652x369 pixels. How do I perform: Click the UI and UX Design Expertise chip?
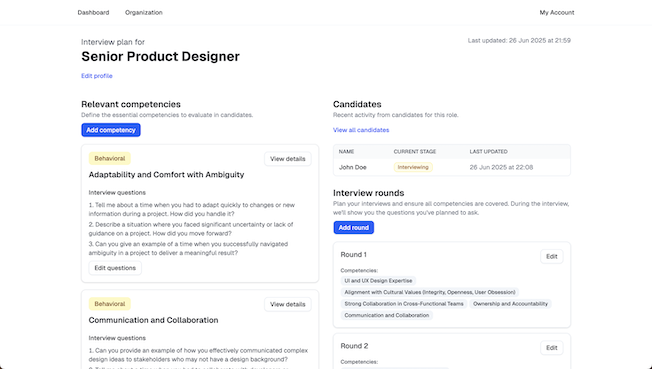click(x=378, y=281)
